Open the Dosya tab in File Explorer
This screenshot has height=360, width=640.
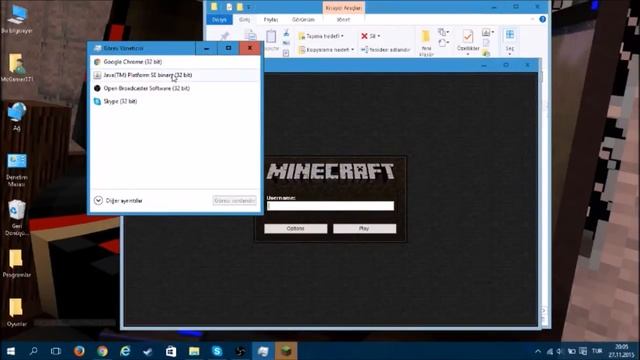point(219,20)
